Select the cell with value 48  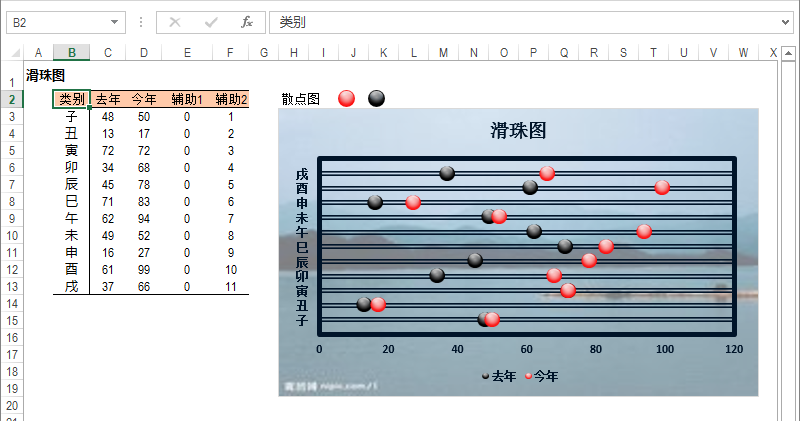click(108, 116)
